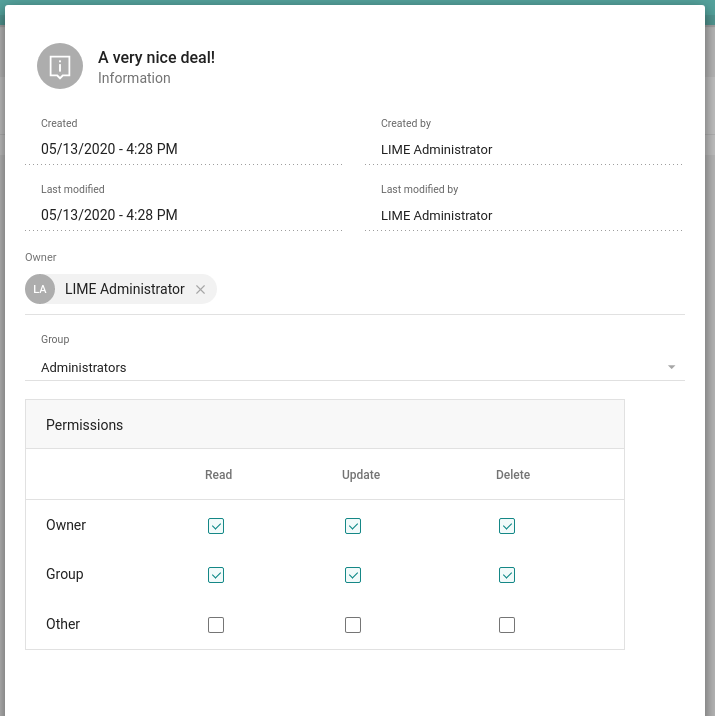Enable Other Delete permission
Viewport: 715px width, 716px height.
[507, 625]
